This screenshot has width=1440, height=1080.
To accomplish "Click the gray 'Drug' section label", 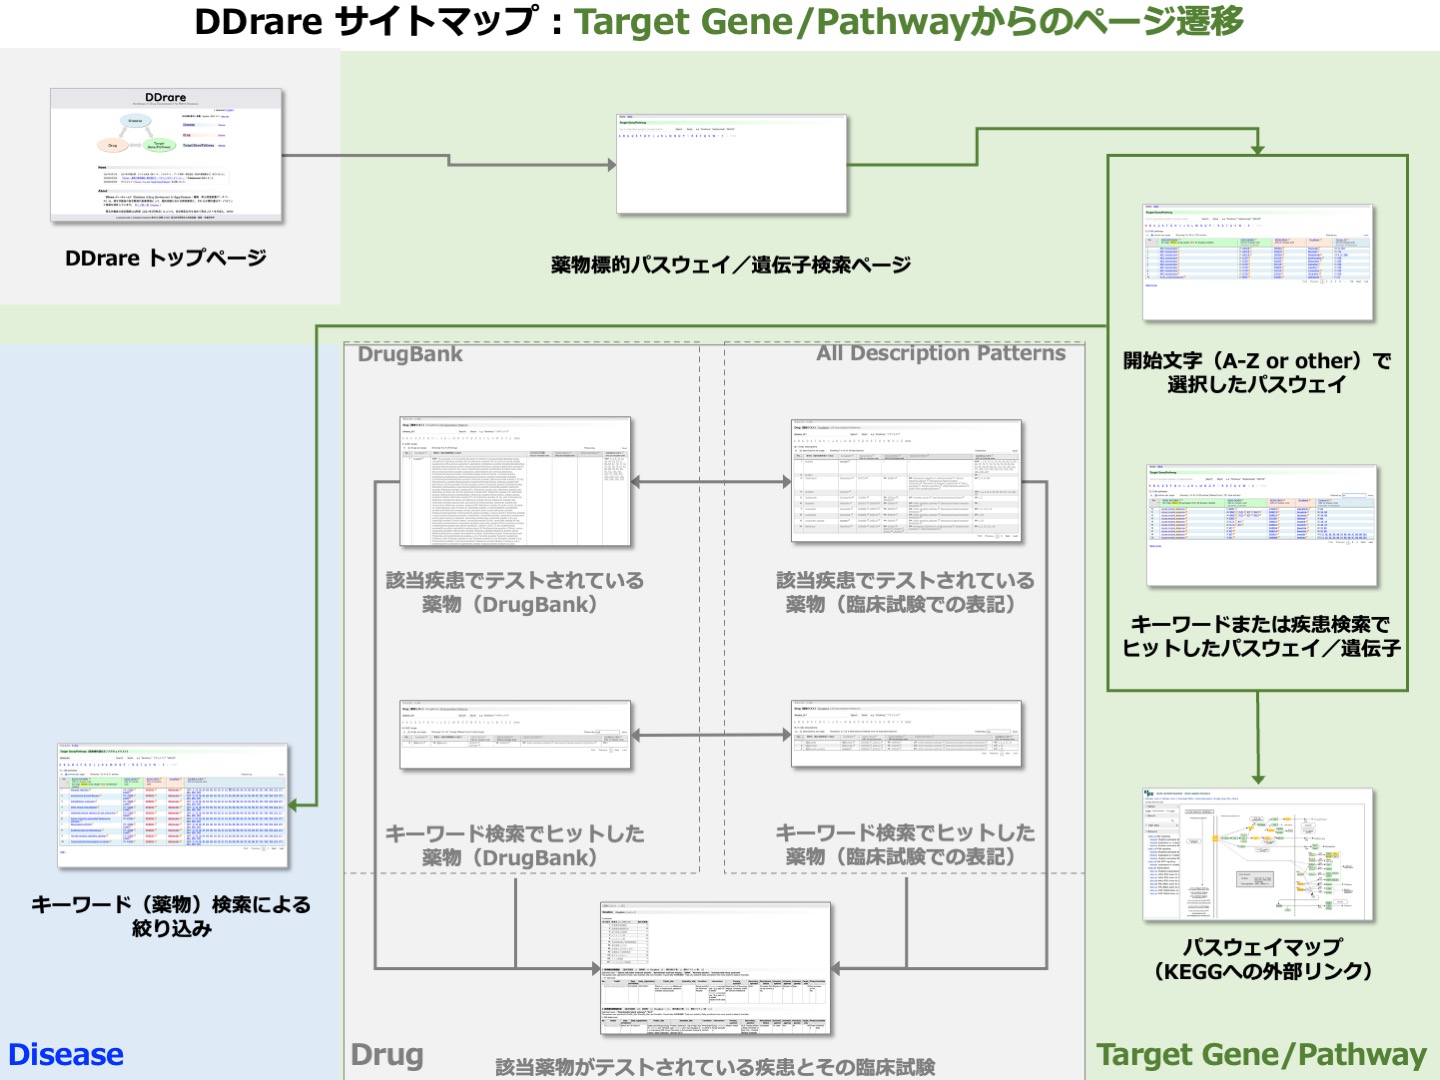I will click(387, 1054).
